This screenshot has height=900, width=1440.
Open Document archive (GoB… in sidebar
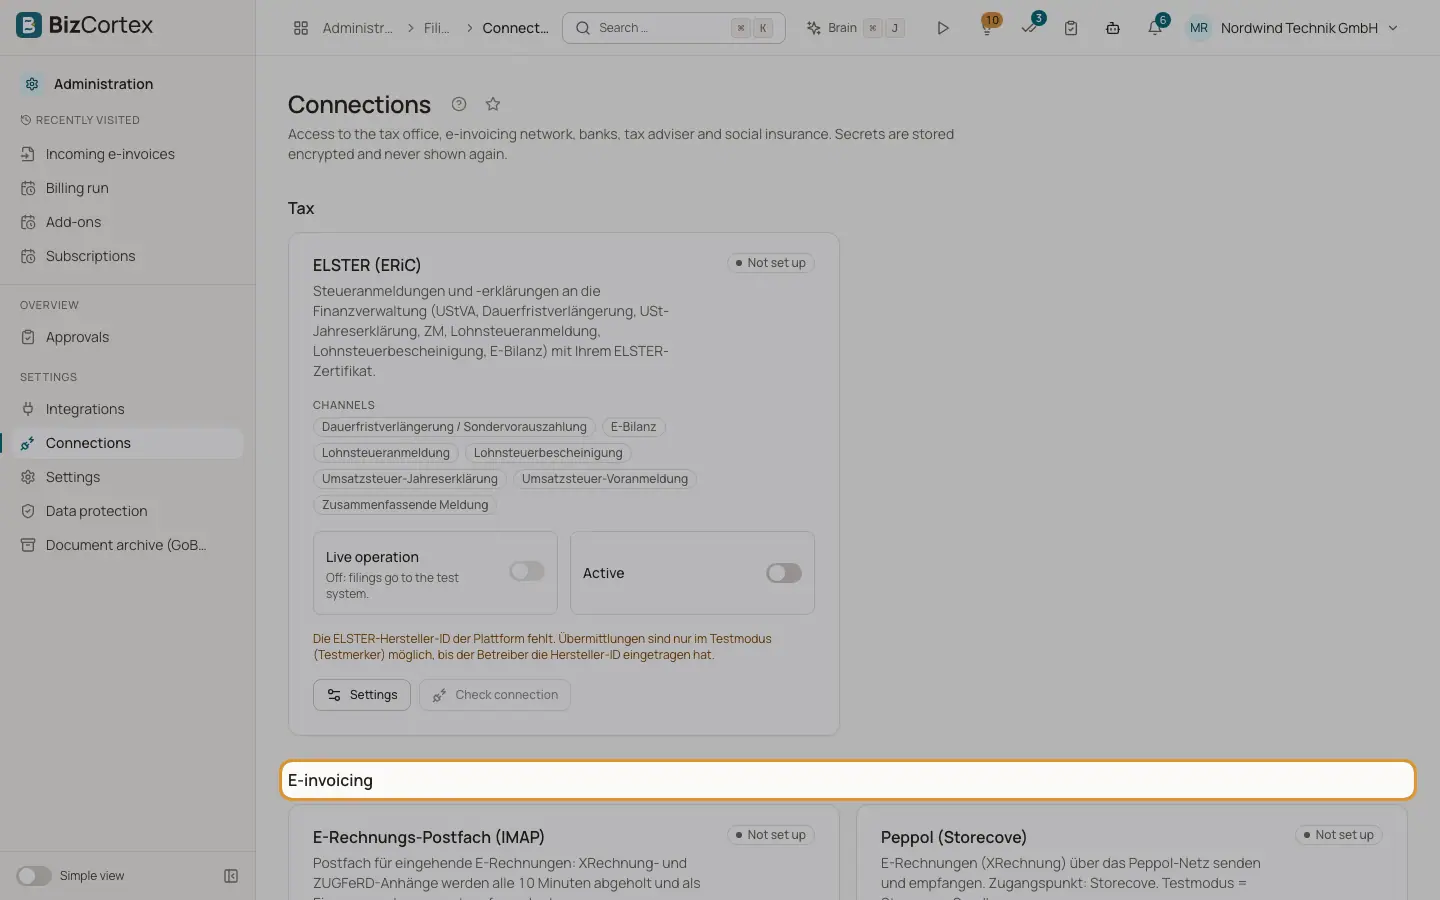[x=128, y=545]
